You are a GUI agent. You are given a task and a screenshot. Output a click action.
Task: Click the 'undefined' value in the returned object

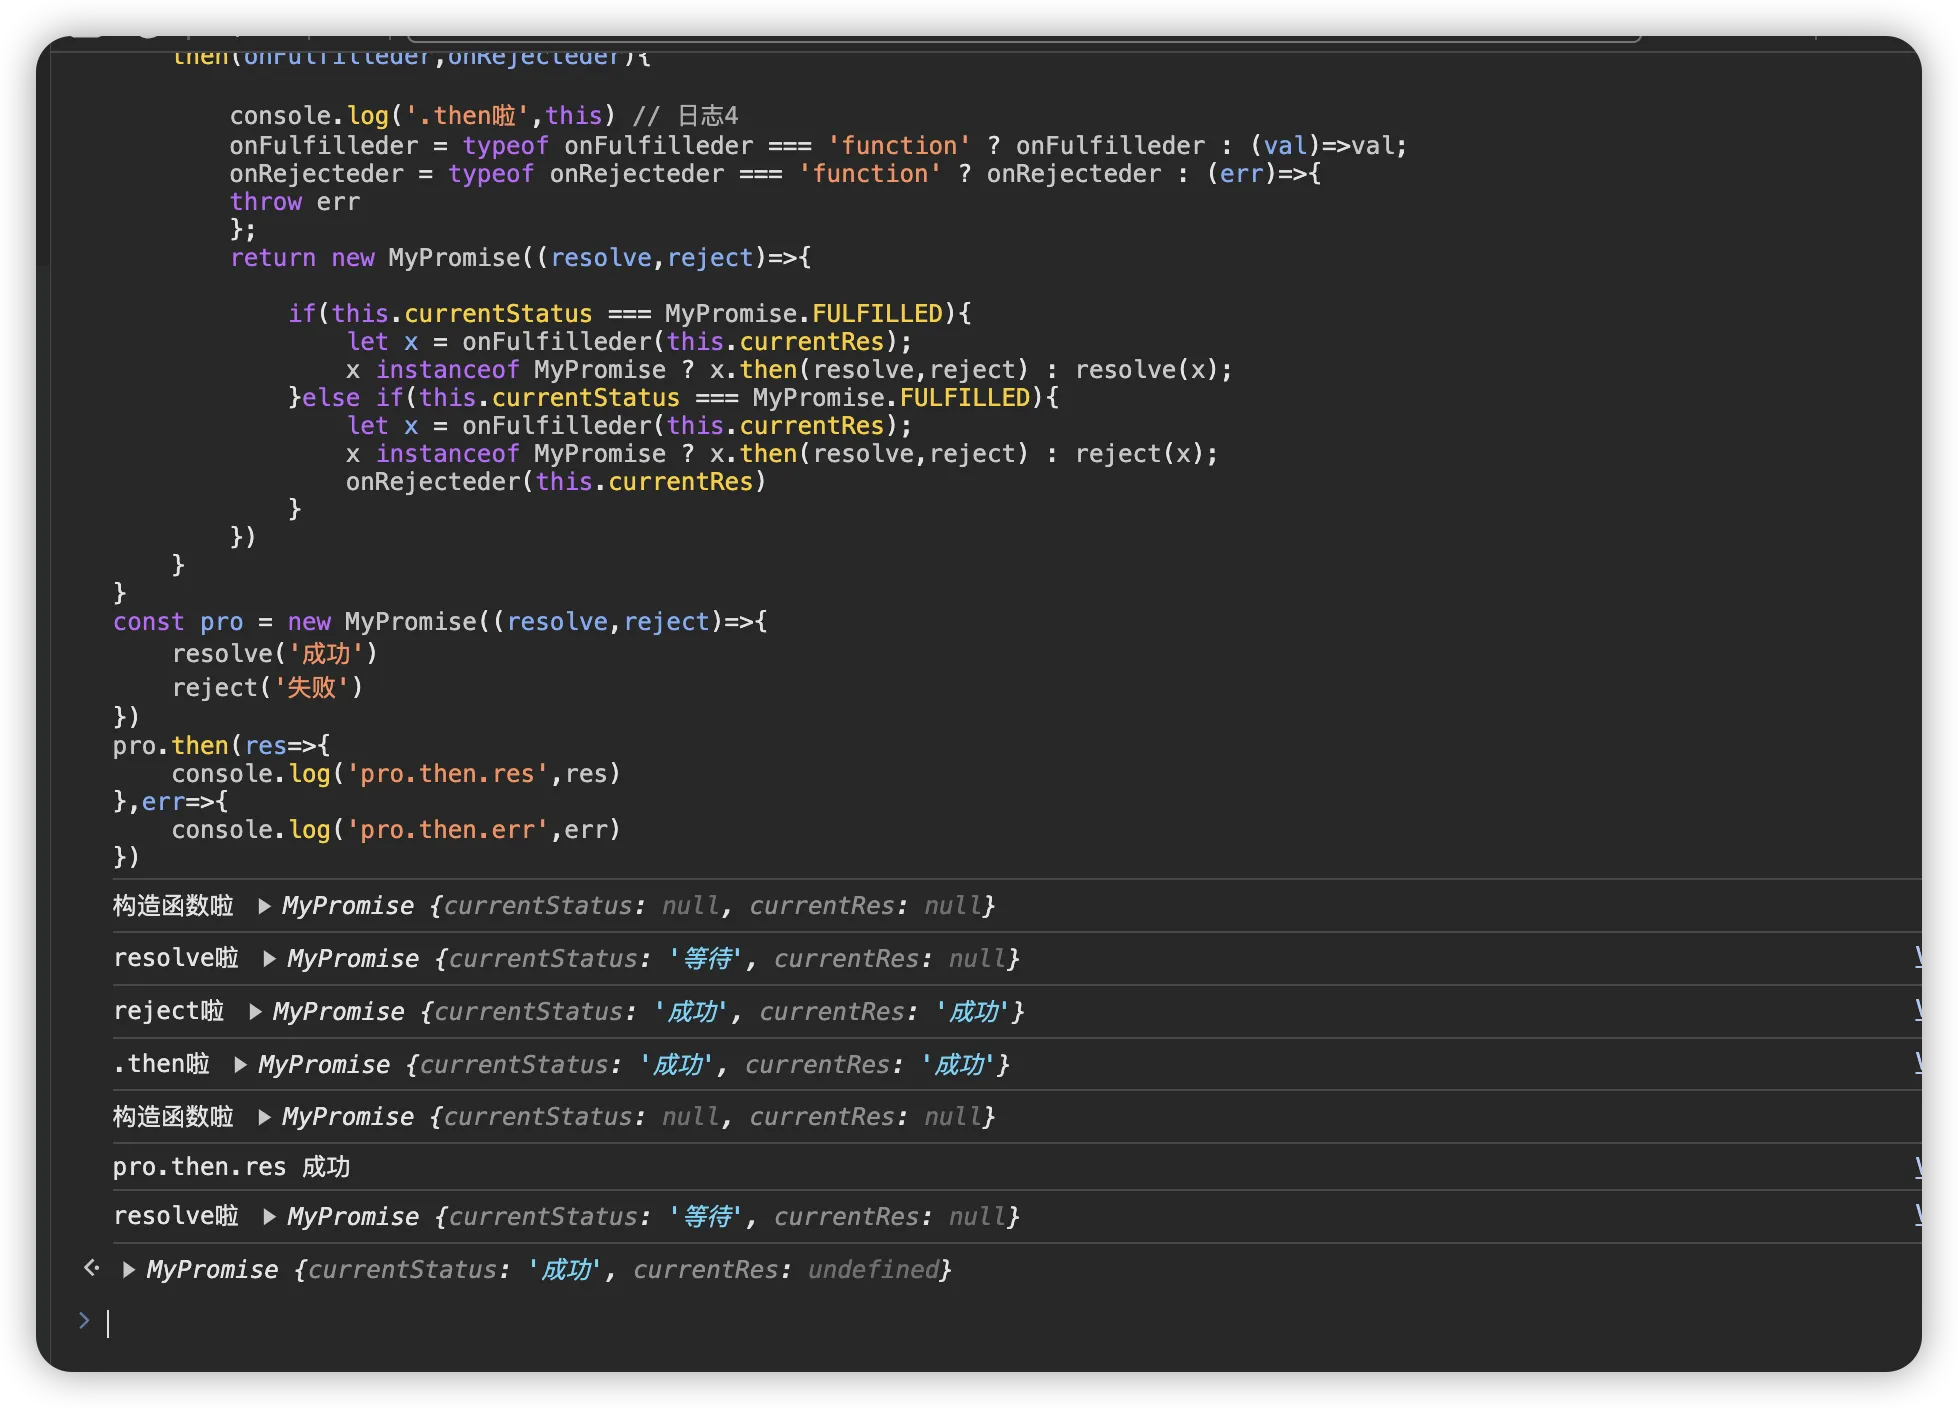tap(873, 1270)
